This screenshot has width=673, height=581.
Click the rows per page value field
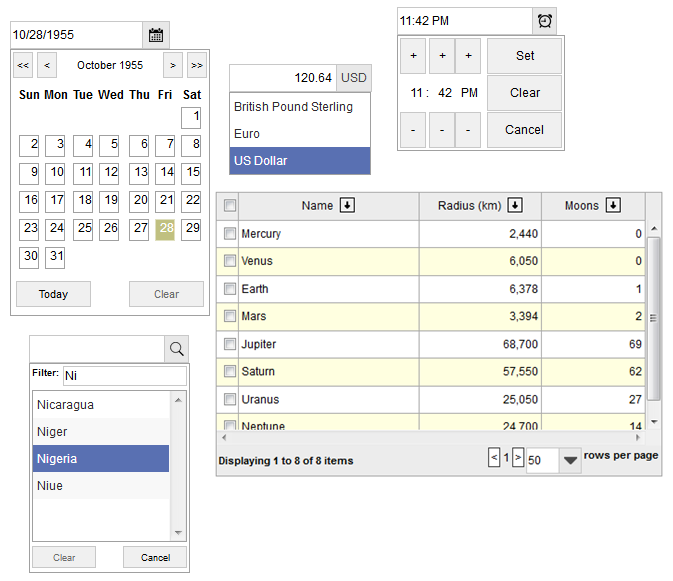543,460
